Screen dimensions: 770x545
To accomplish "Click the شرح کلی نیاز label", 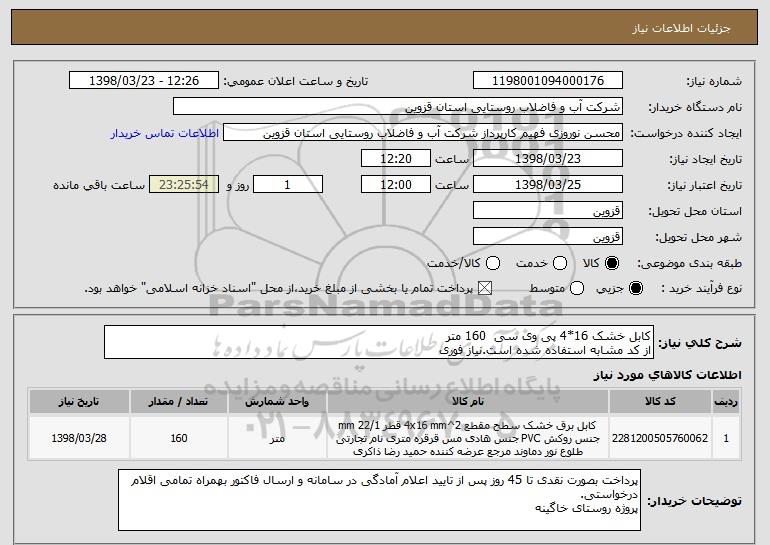I will coord(700,343).
